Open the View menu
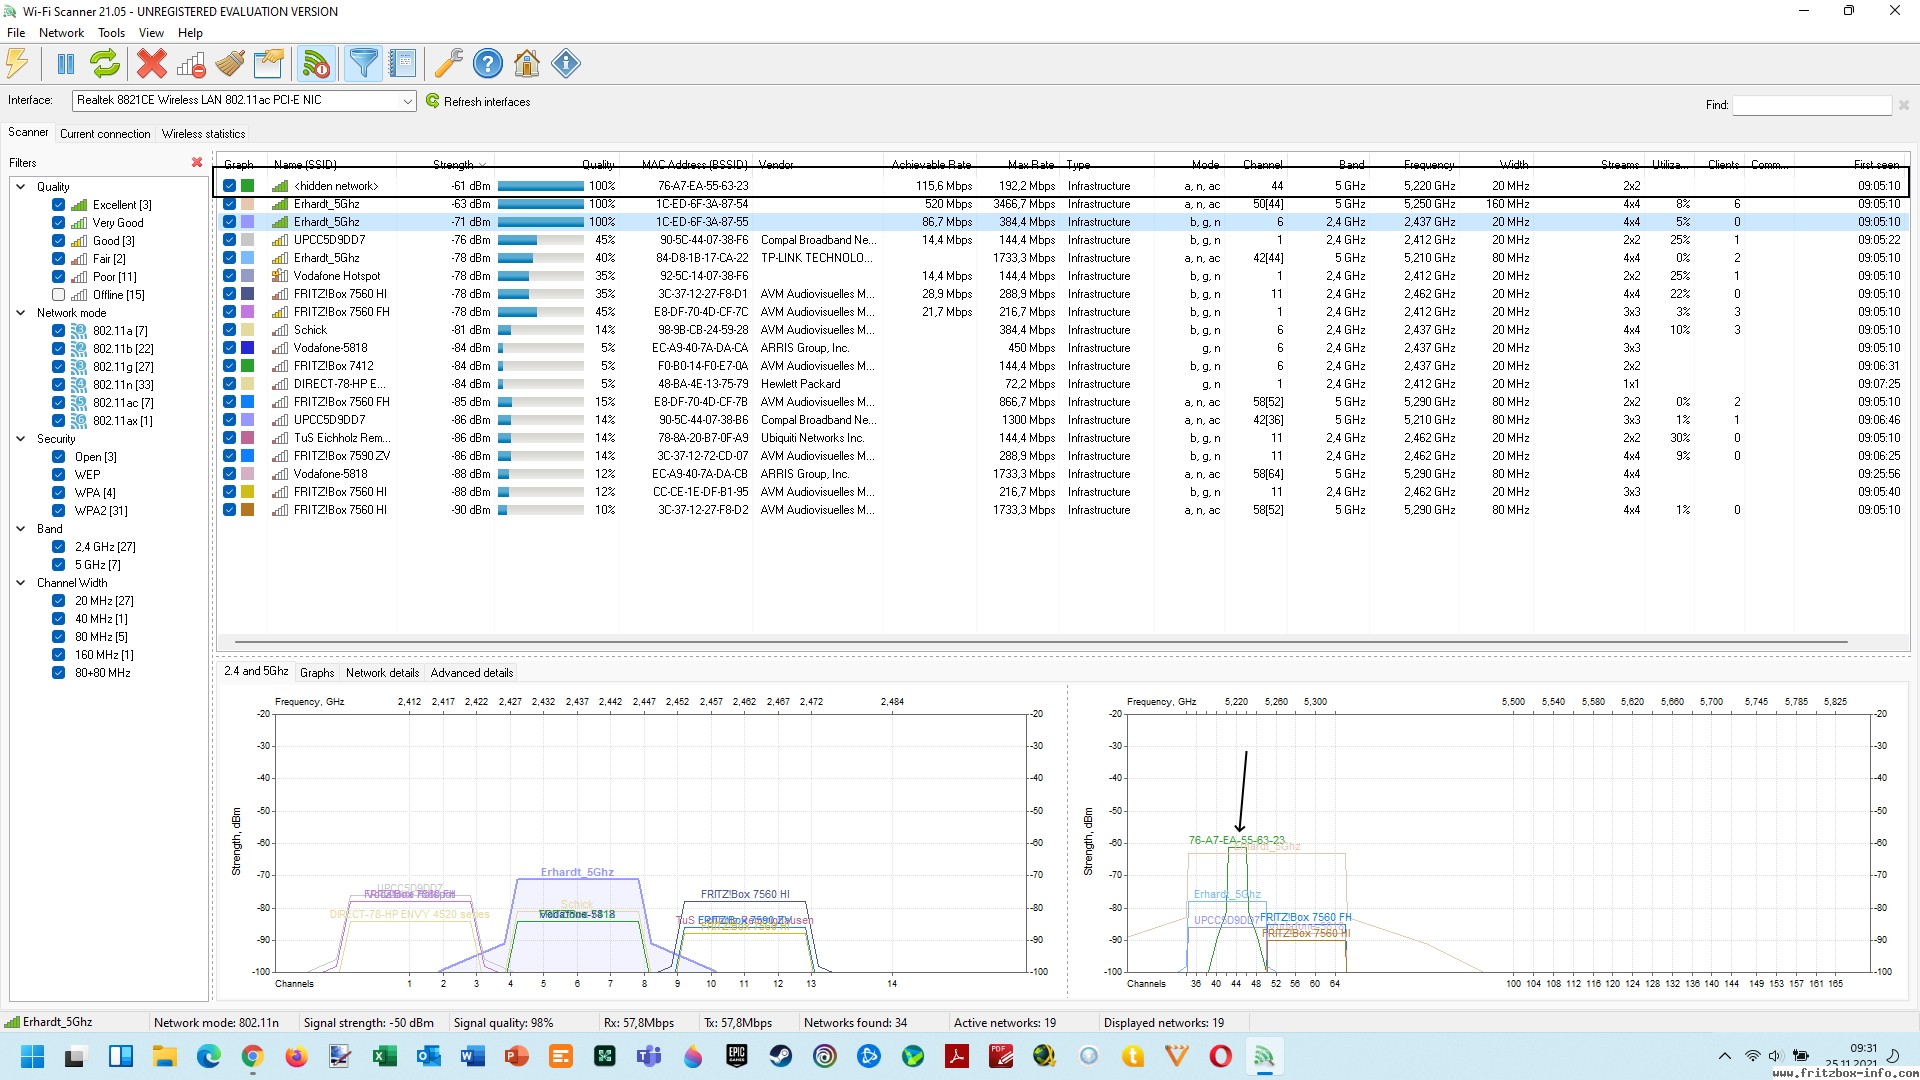 151,33
